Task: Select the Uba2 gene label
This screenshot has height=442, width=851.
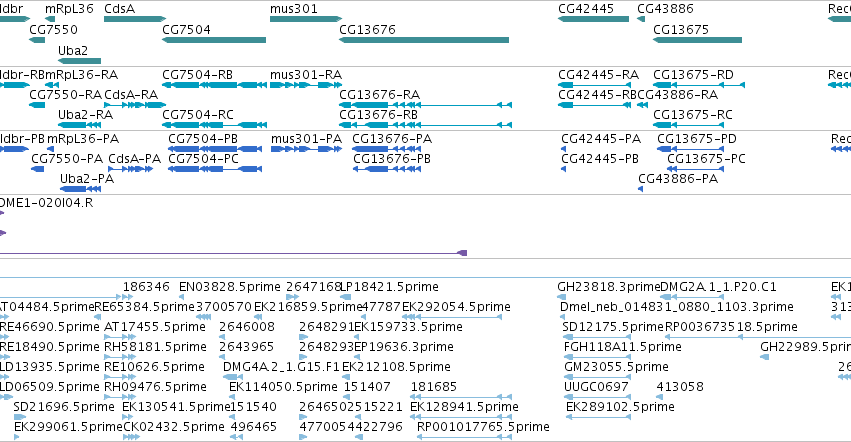Action: (x=73, y=50)
